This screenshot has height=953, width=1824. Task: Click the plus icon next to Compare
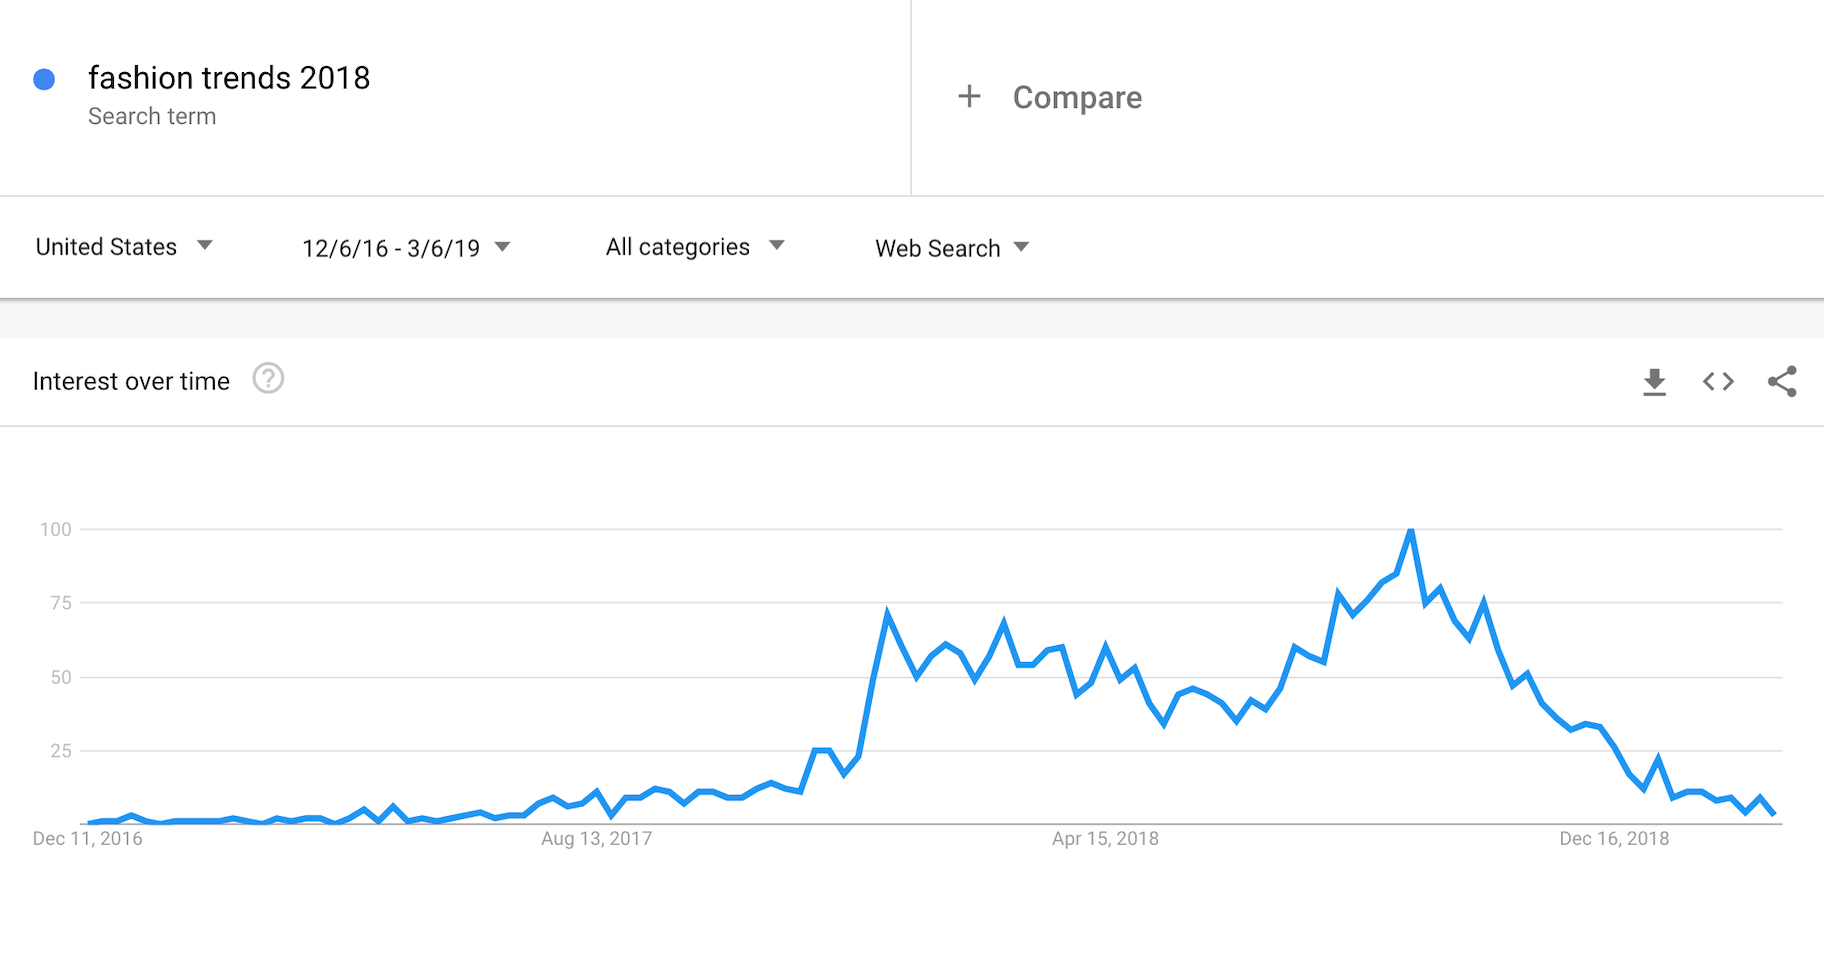point(969,97)
